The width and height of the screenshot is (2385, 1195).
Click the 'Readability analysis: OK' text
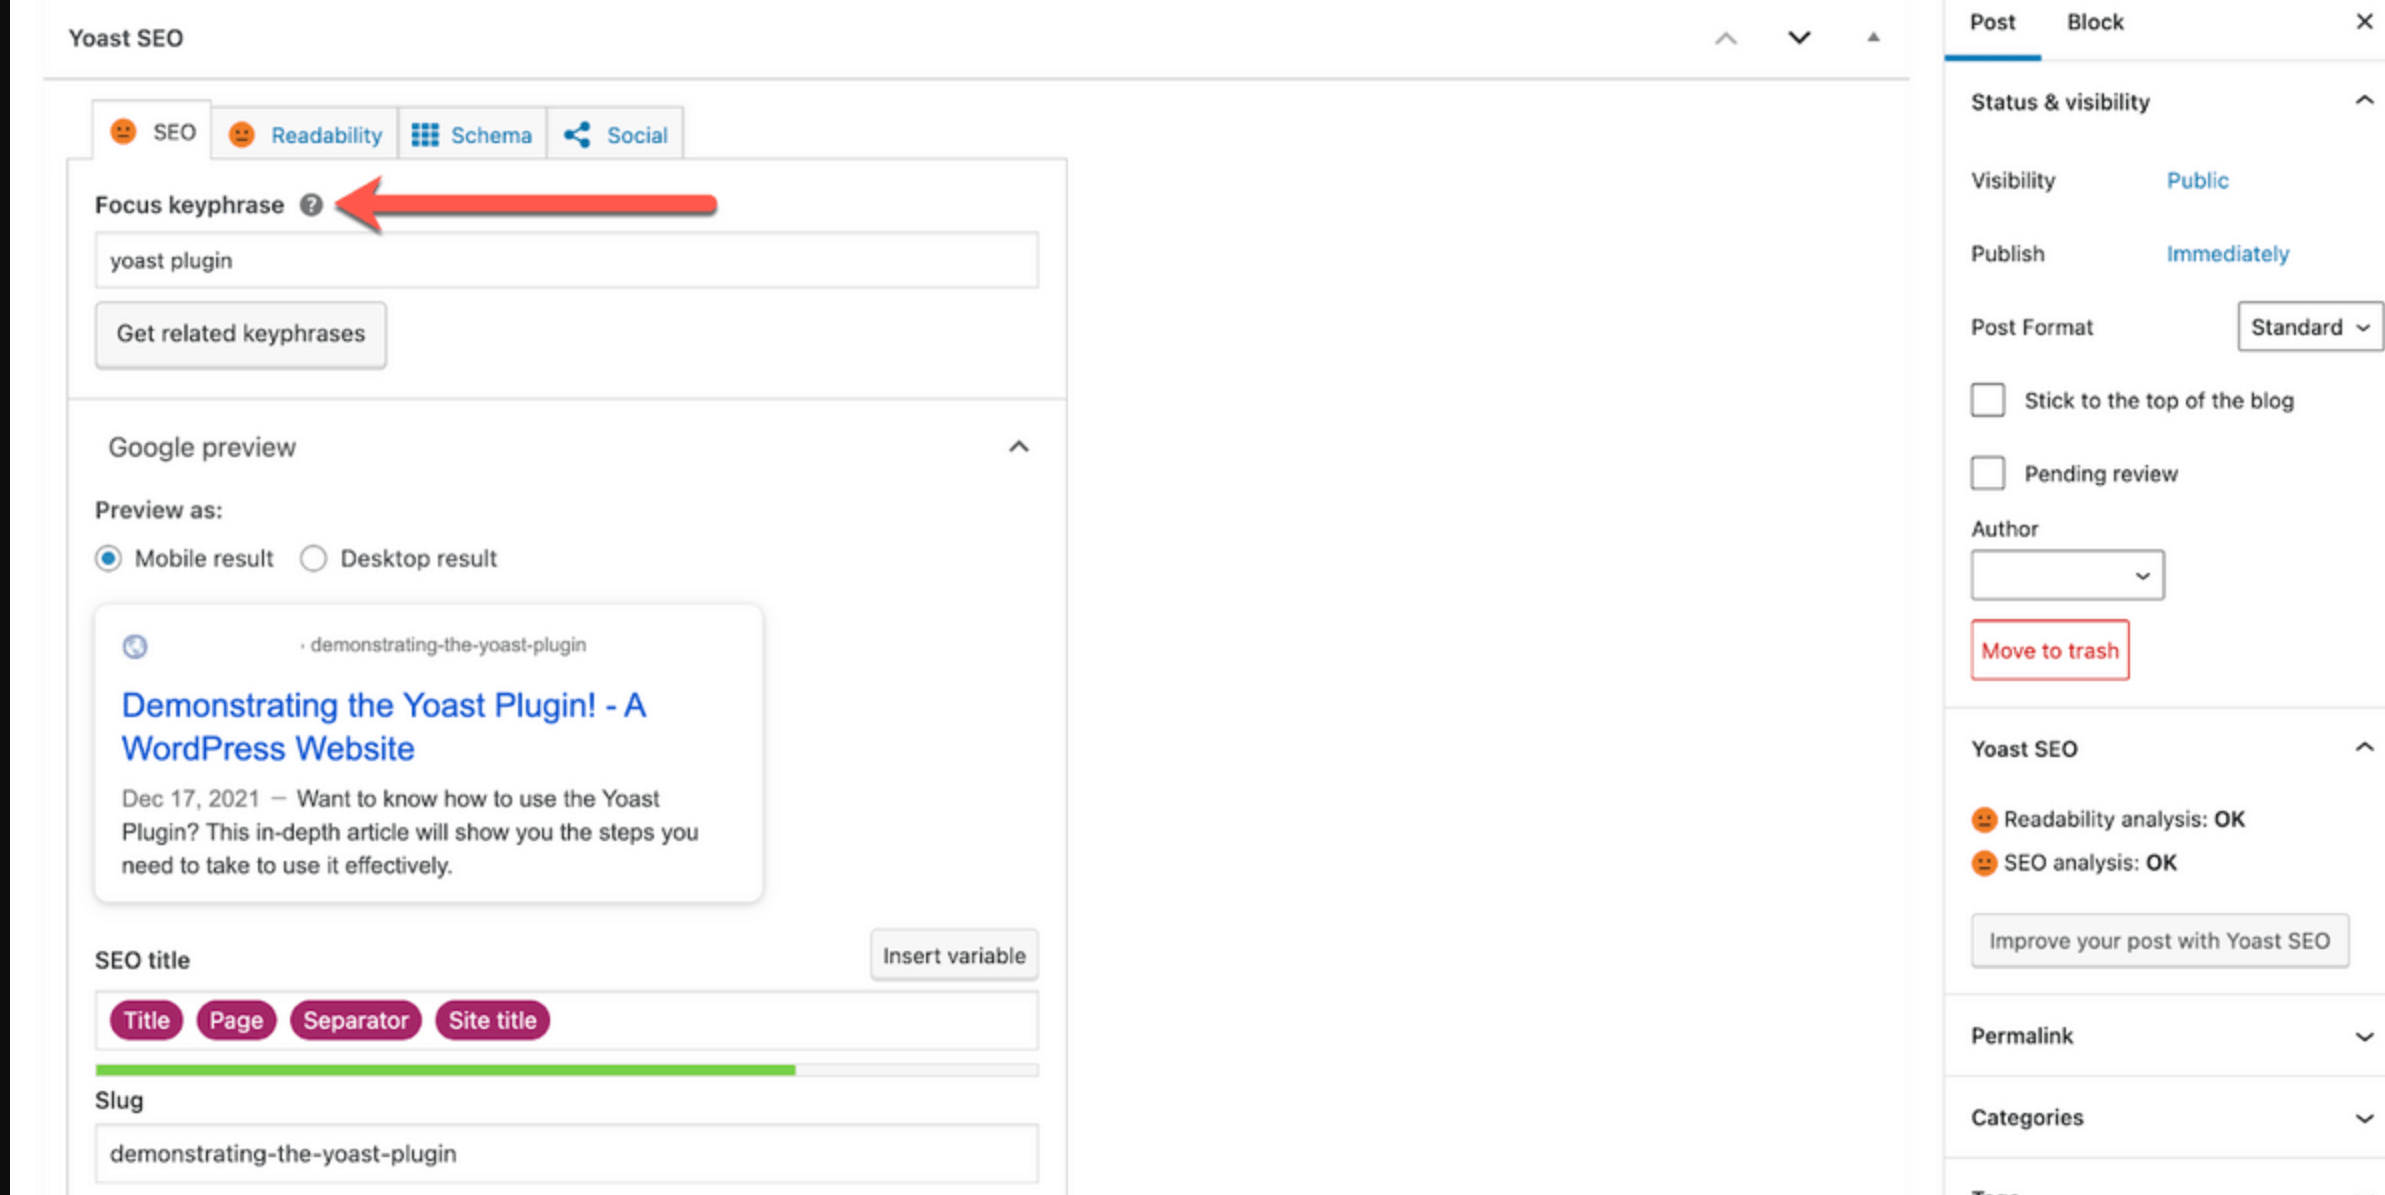point(2124,820)
